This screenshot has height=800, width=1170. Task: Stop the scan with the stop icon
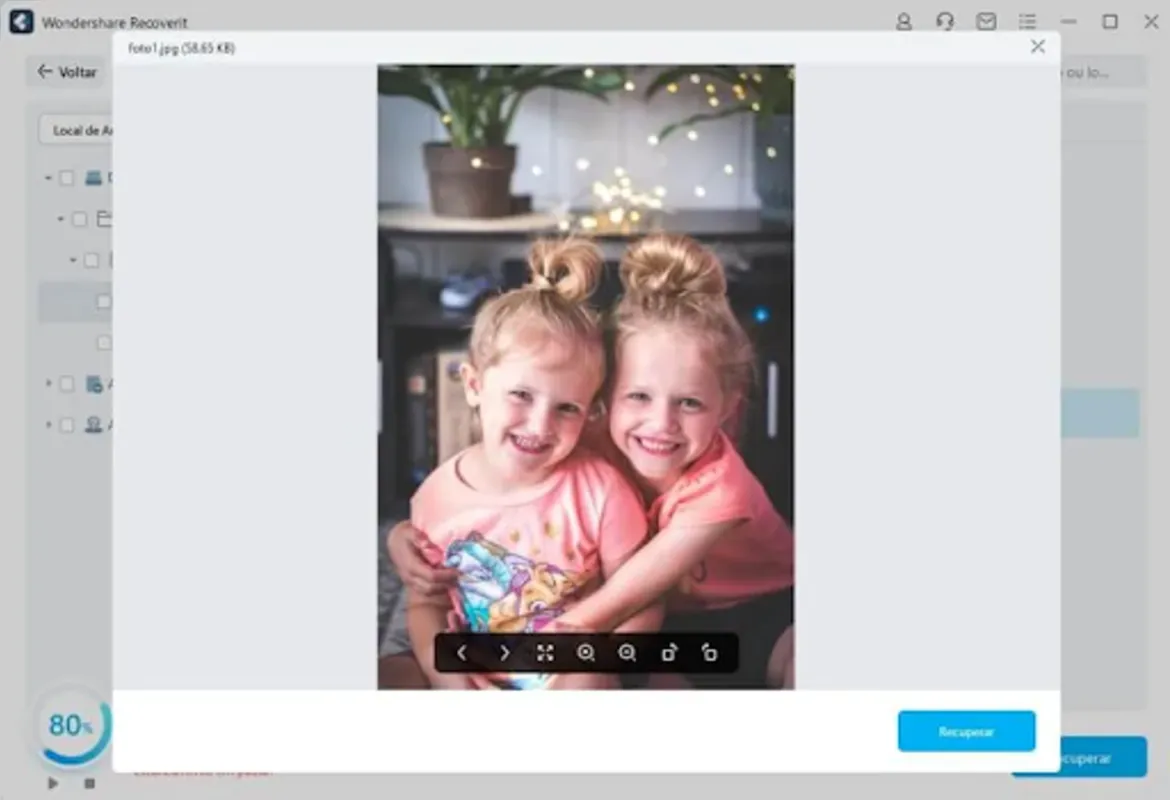pyautogui.click(x=90, y=784)
